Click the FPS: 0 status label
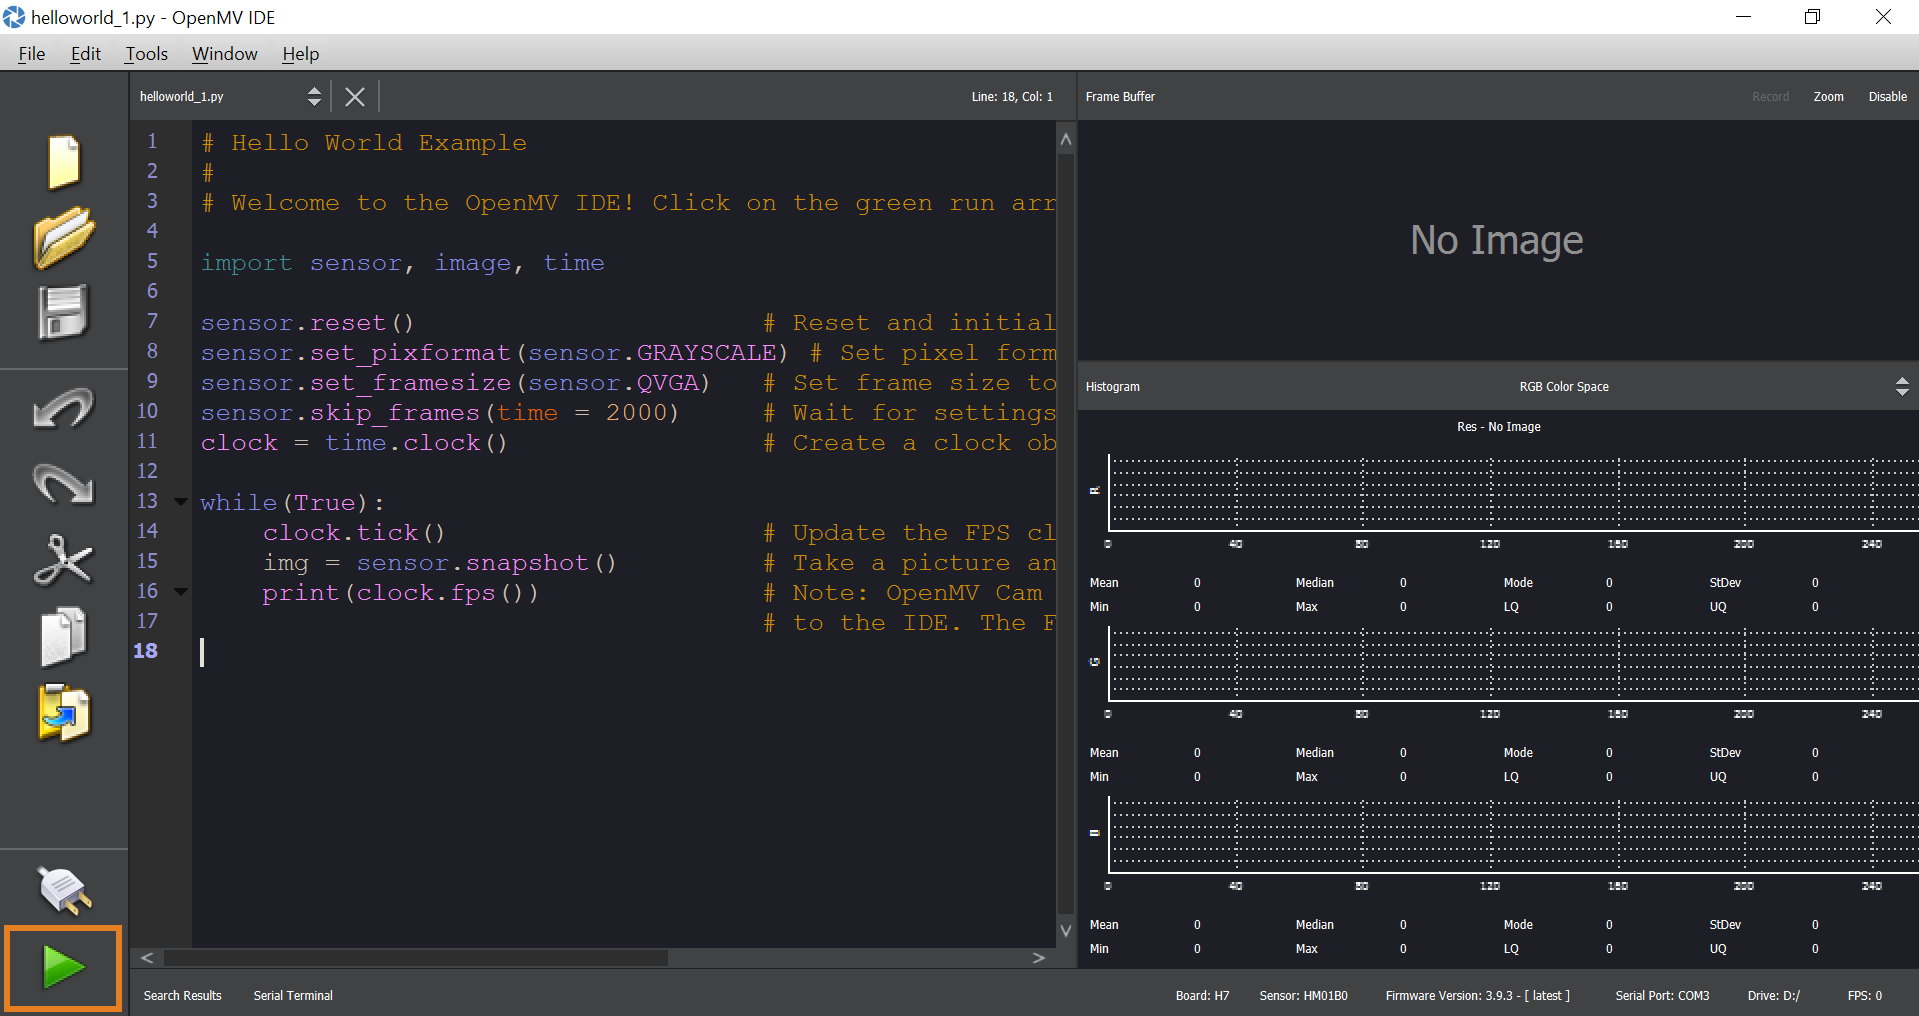 [x=1864, y=996]
